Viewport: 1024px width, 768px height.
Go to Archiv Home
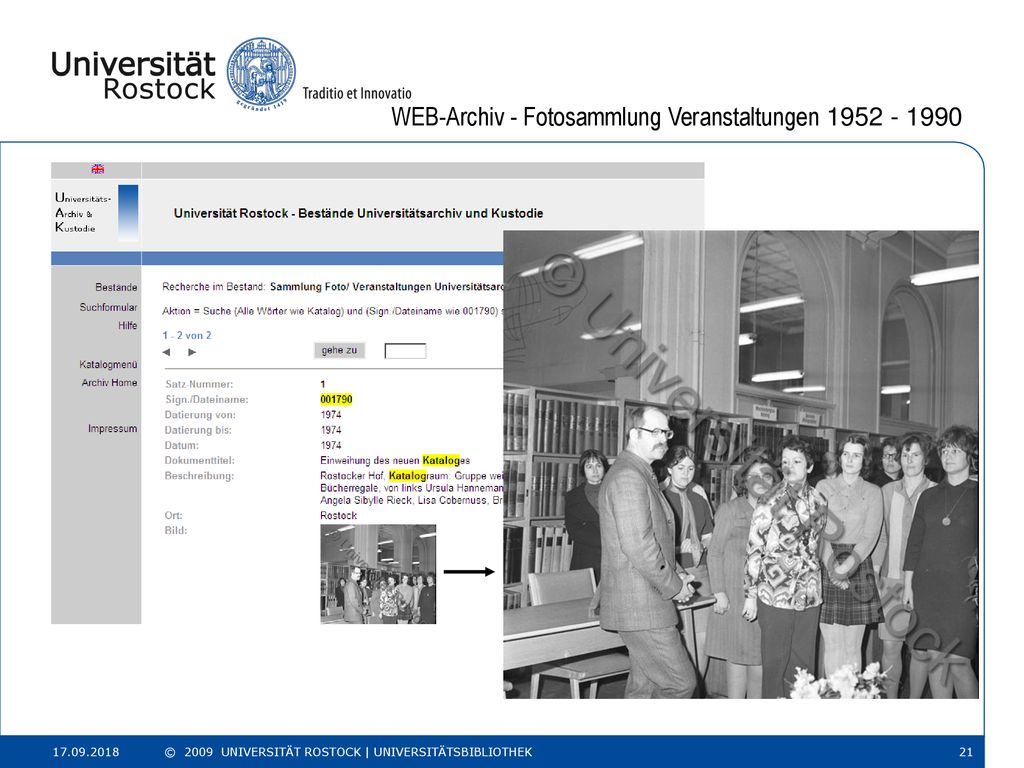pyautogui.click(x=110, y=383)
